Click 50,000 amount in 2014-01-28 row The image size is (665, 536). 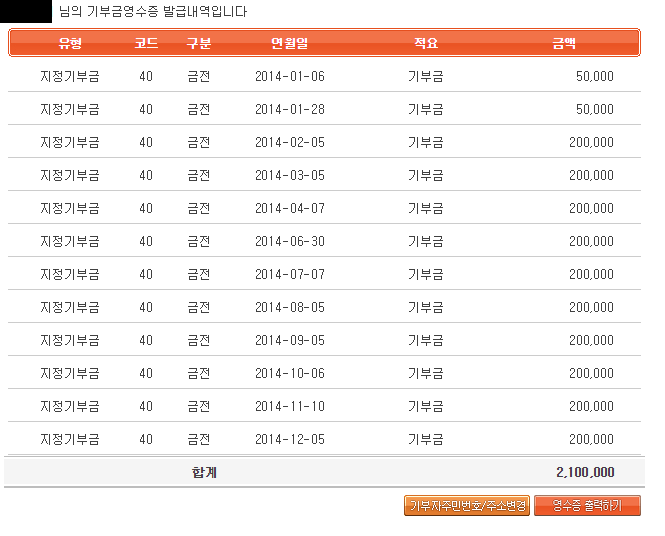click(x=595, y=109)
